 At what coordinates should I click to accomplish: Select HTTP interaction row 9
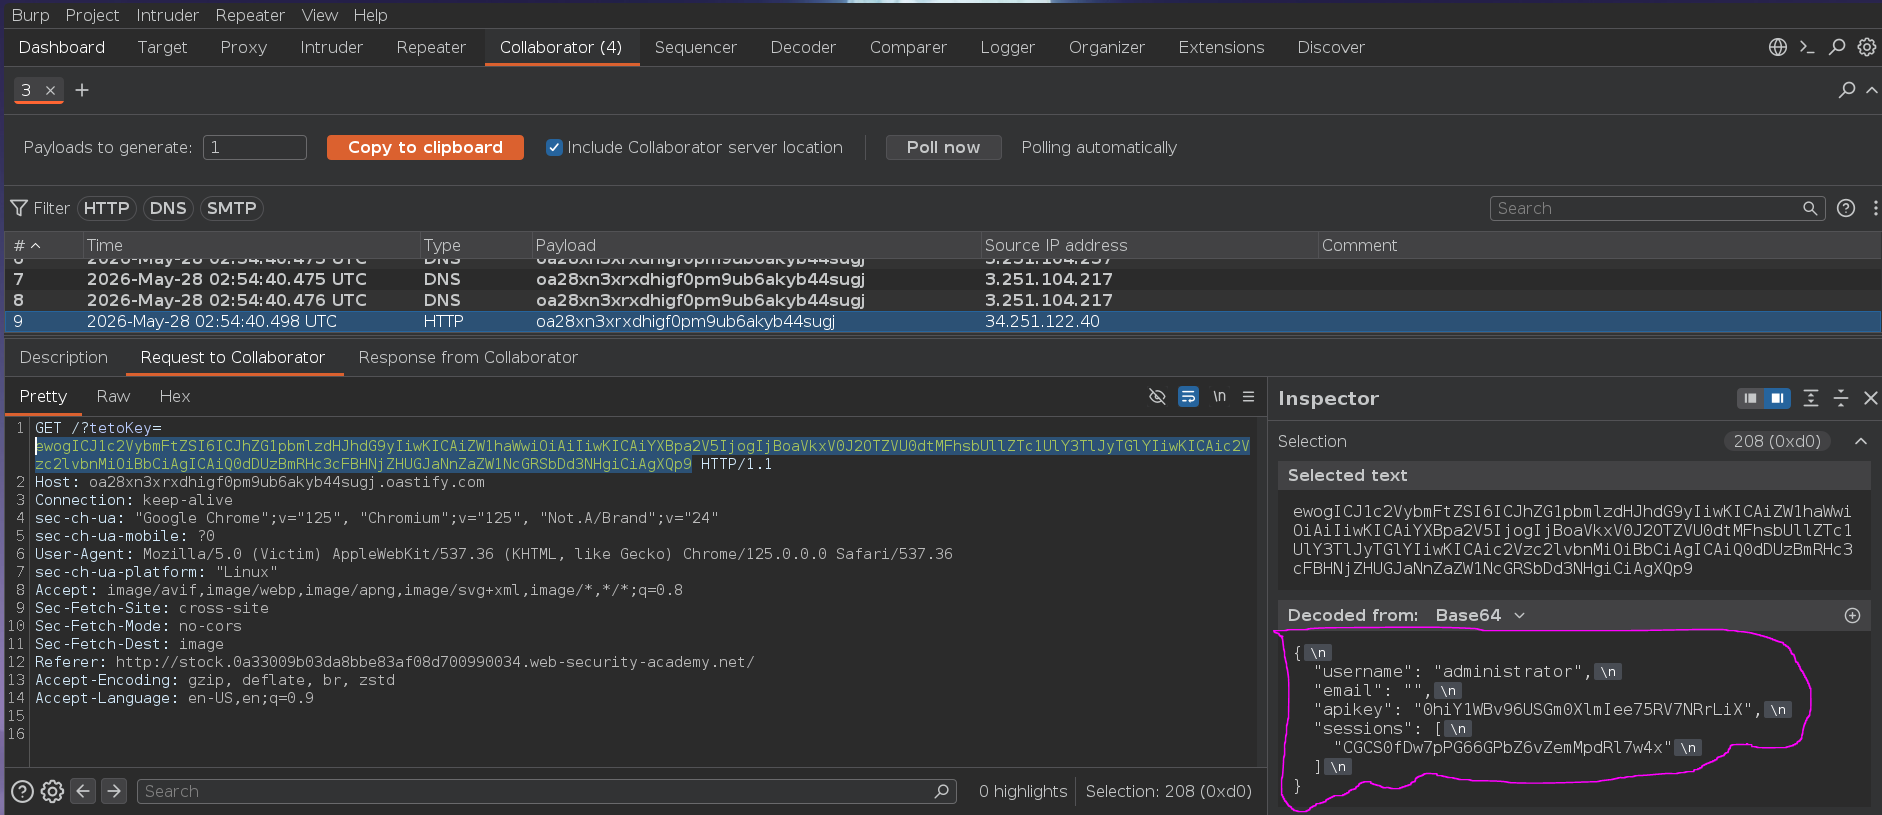tap(942, 321)
